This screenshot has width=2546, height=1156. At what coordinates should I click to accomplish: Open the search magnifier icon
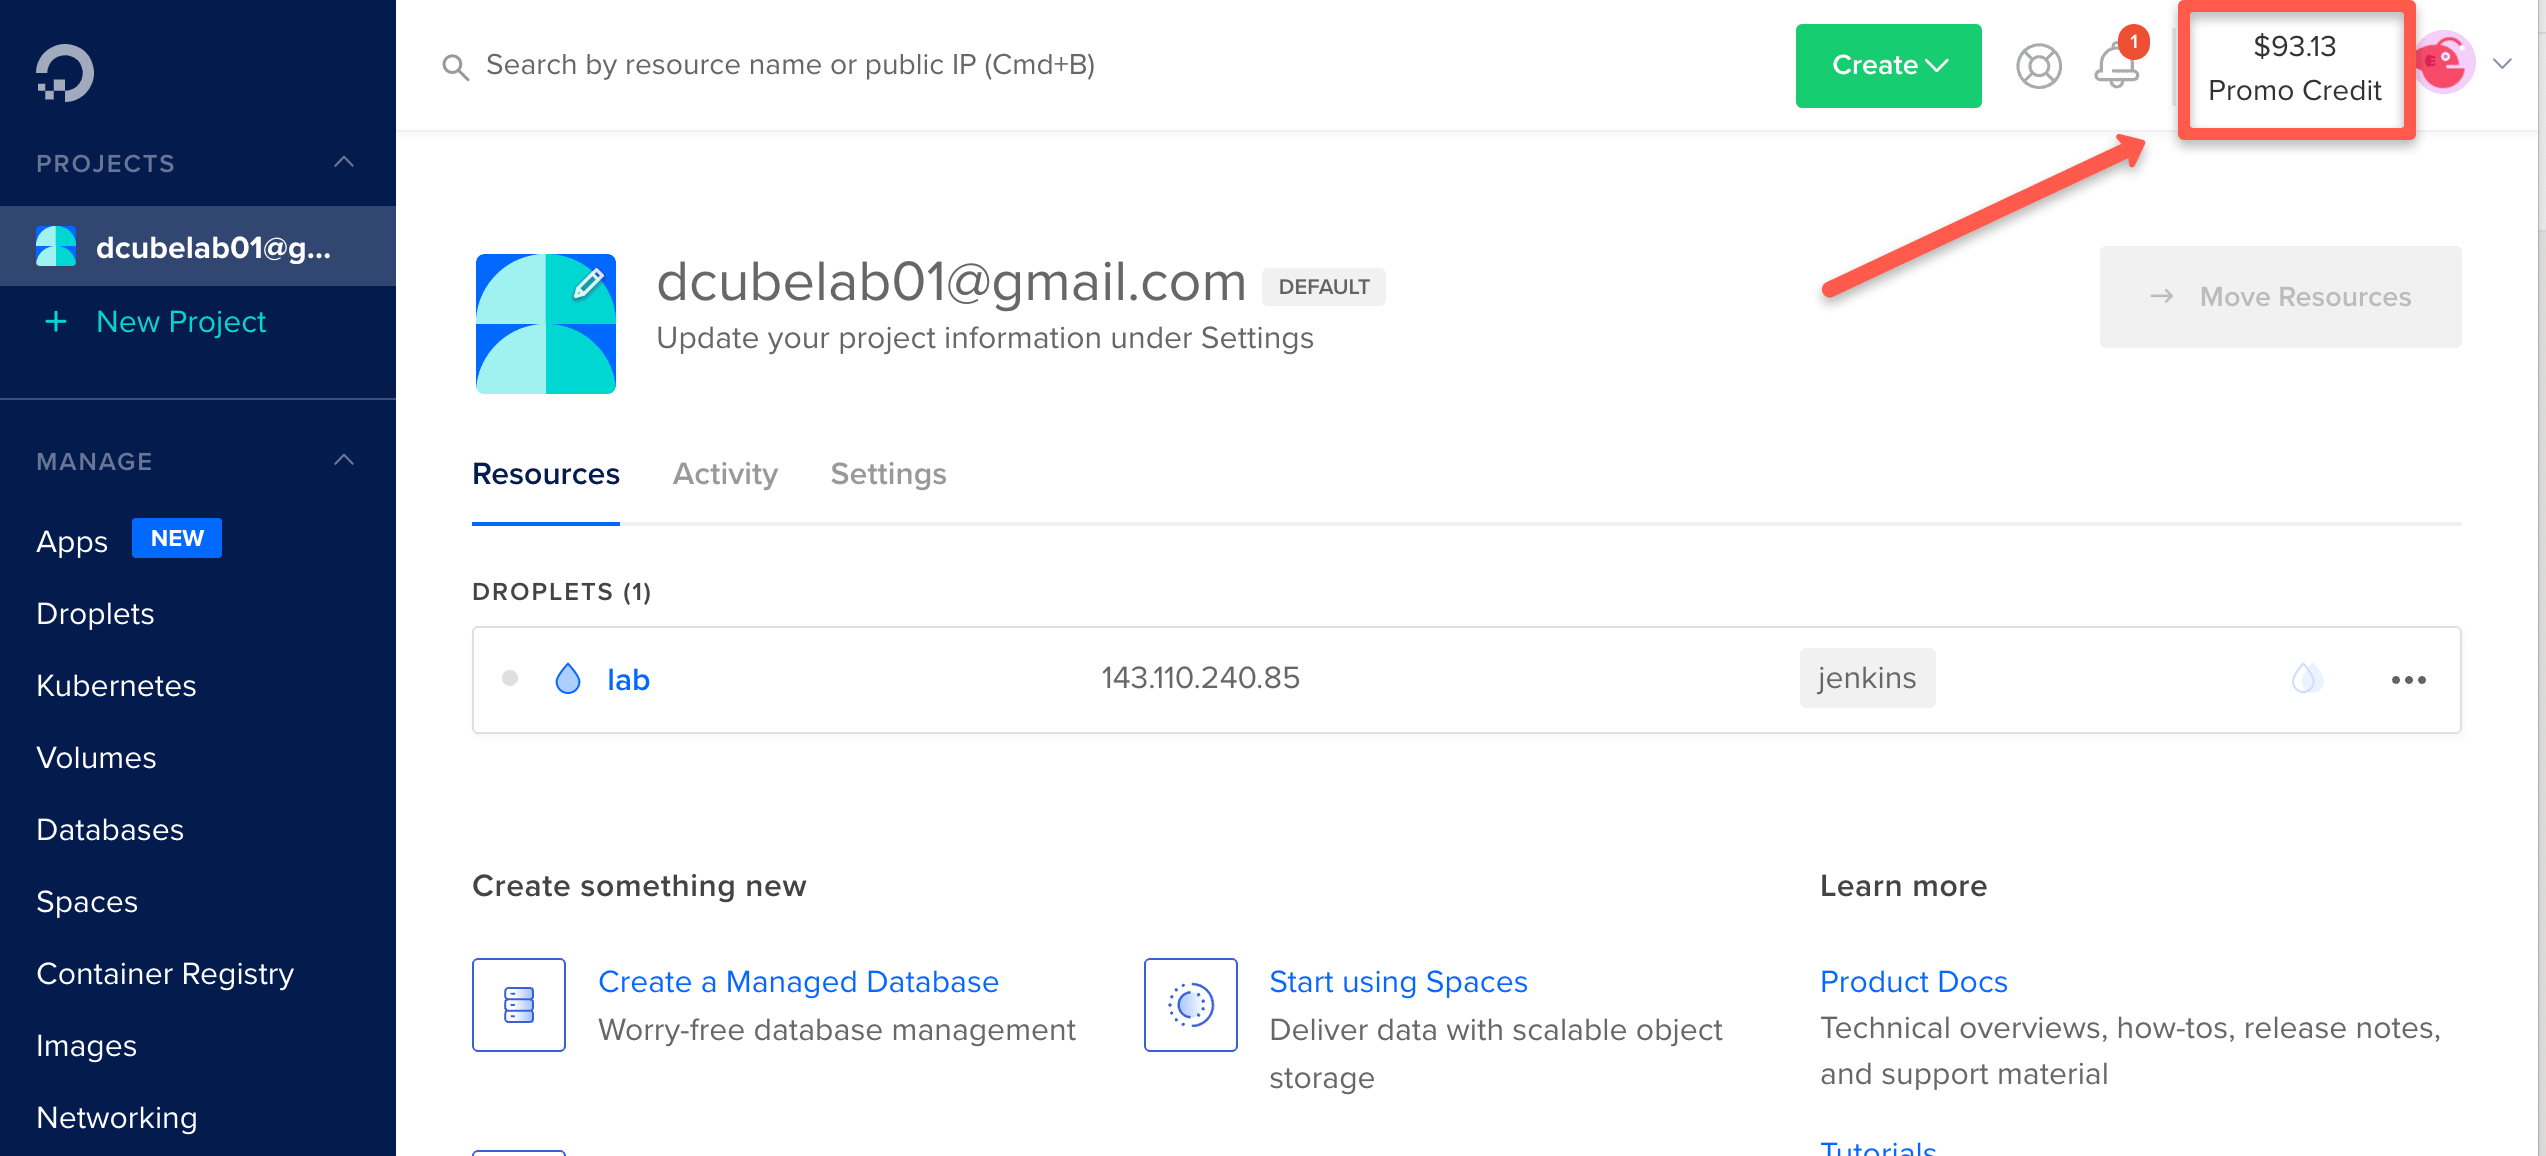point(455,66)
